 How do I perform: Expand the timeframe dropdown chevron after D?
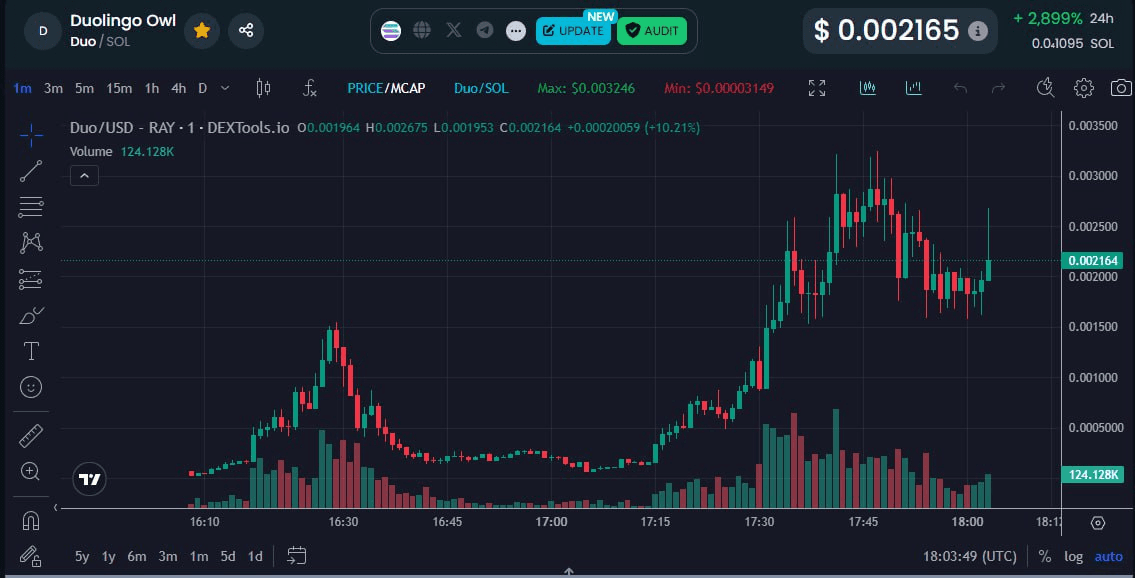tap(225, 88)
